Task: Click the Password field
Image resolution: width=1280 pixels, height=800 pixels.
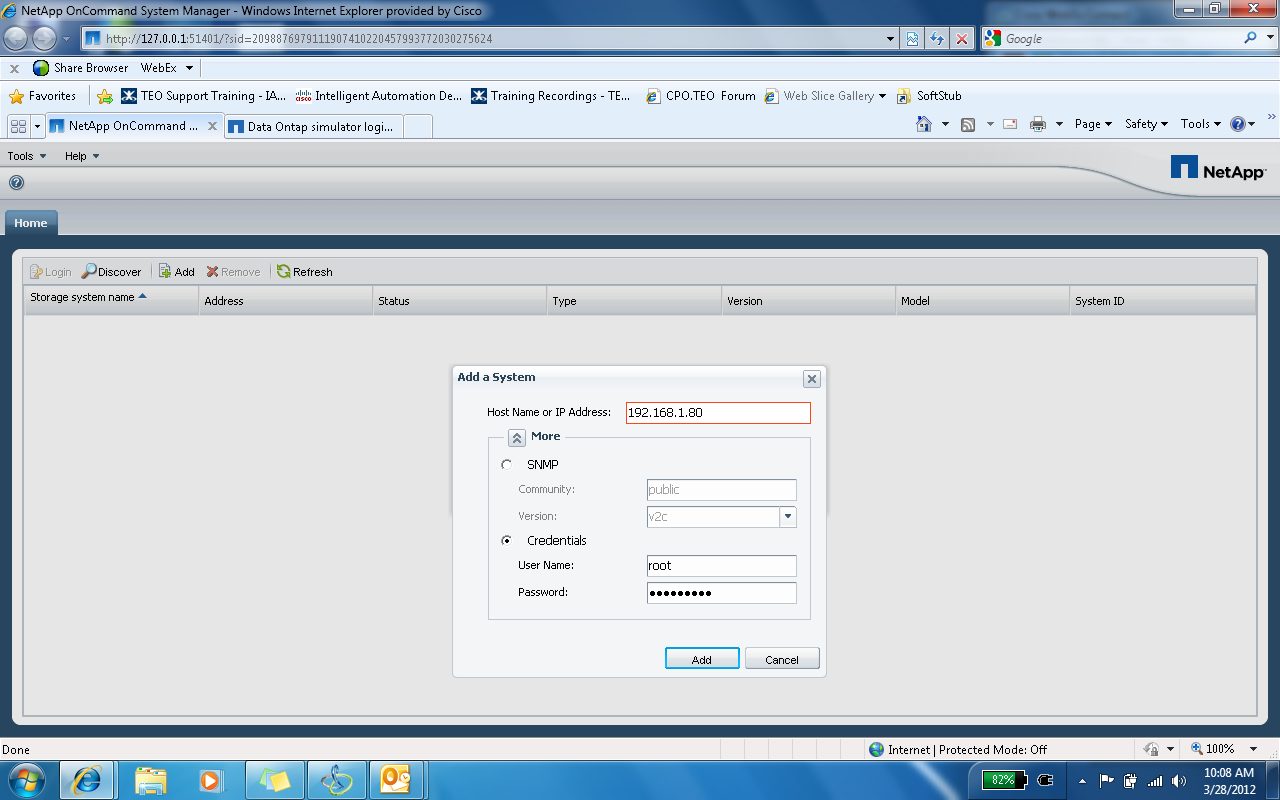Action: (722, 593)
